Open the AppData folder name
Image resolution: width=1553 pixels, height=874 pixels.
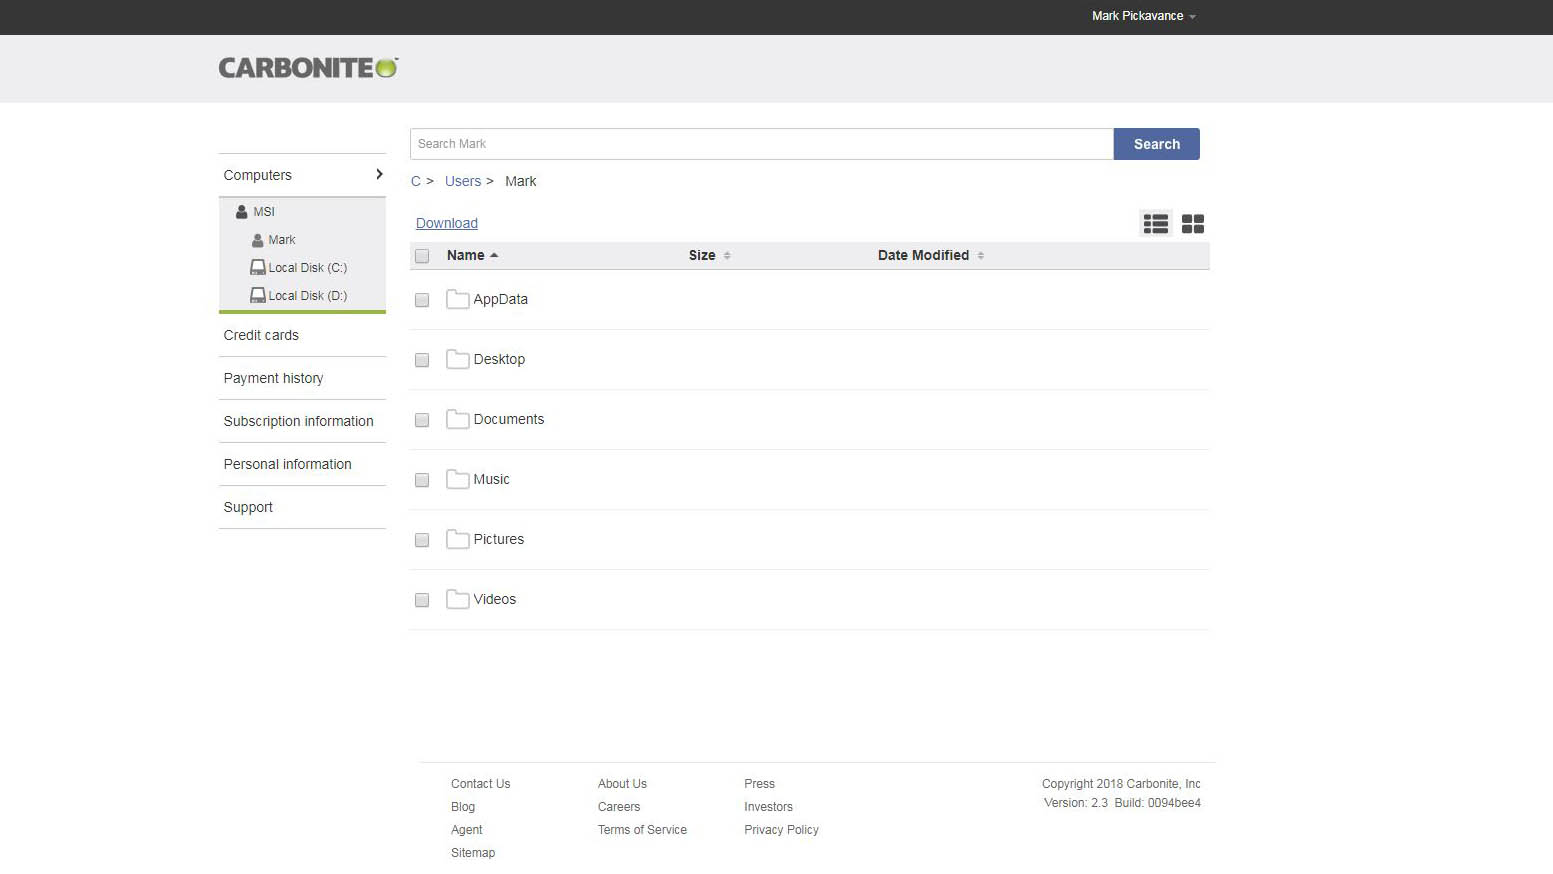[501, 299]
